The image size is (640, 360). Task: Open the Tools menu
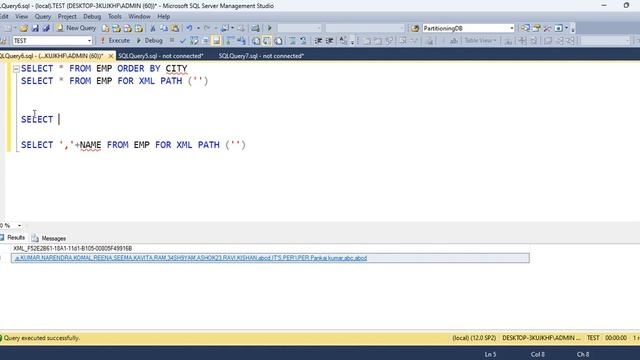click(115, 17)
